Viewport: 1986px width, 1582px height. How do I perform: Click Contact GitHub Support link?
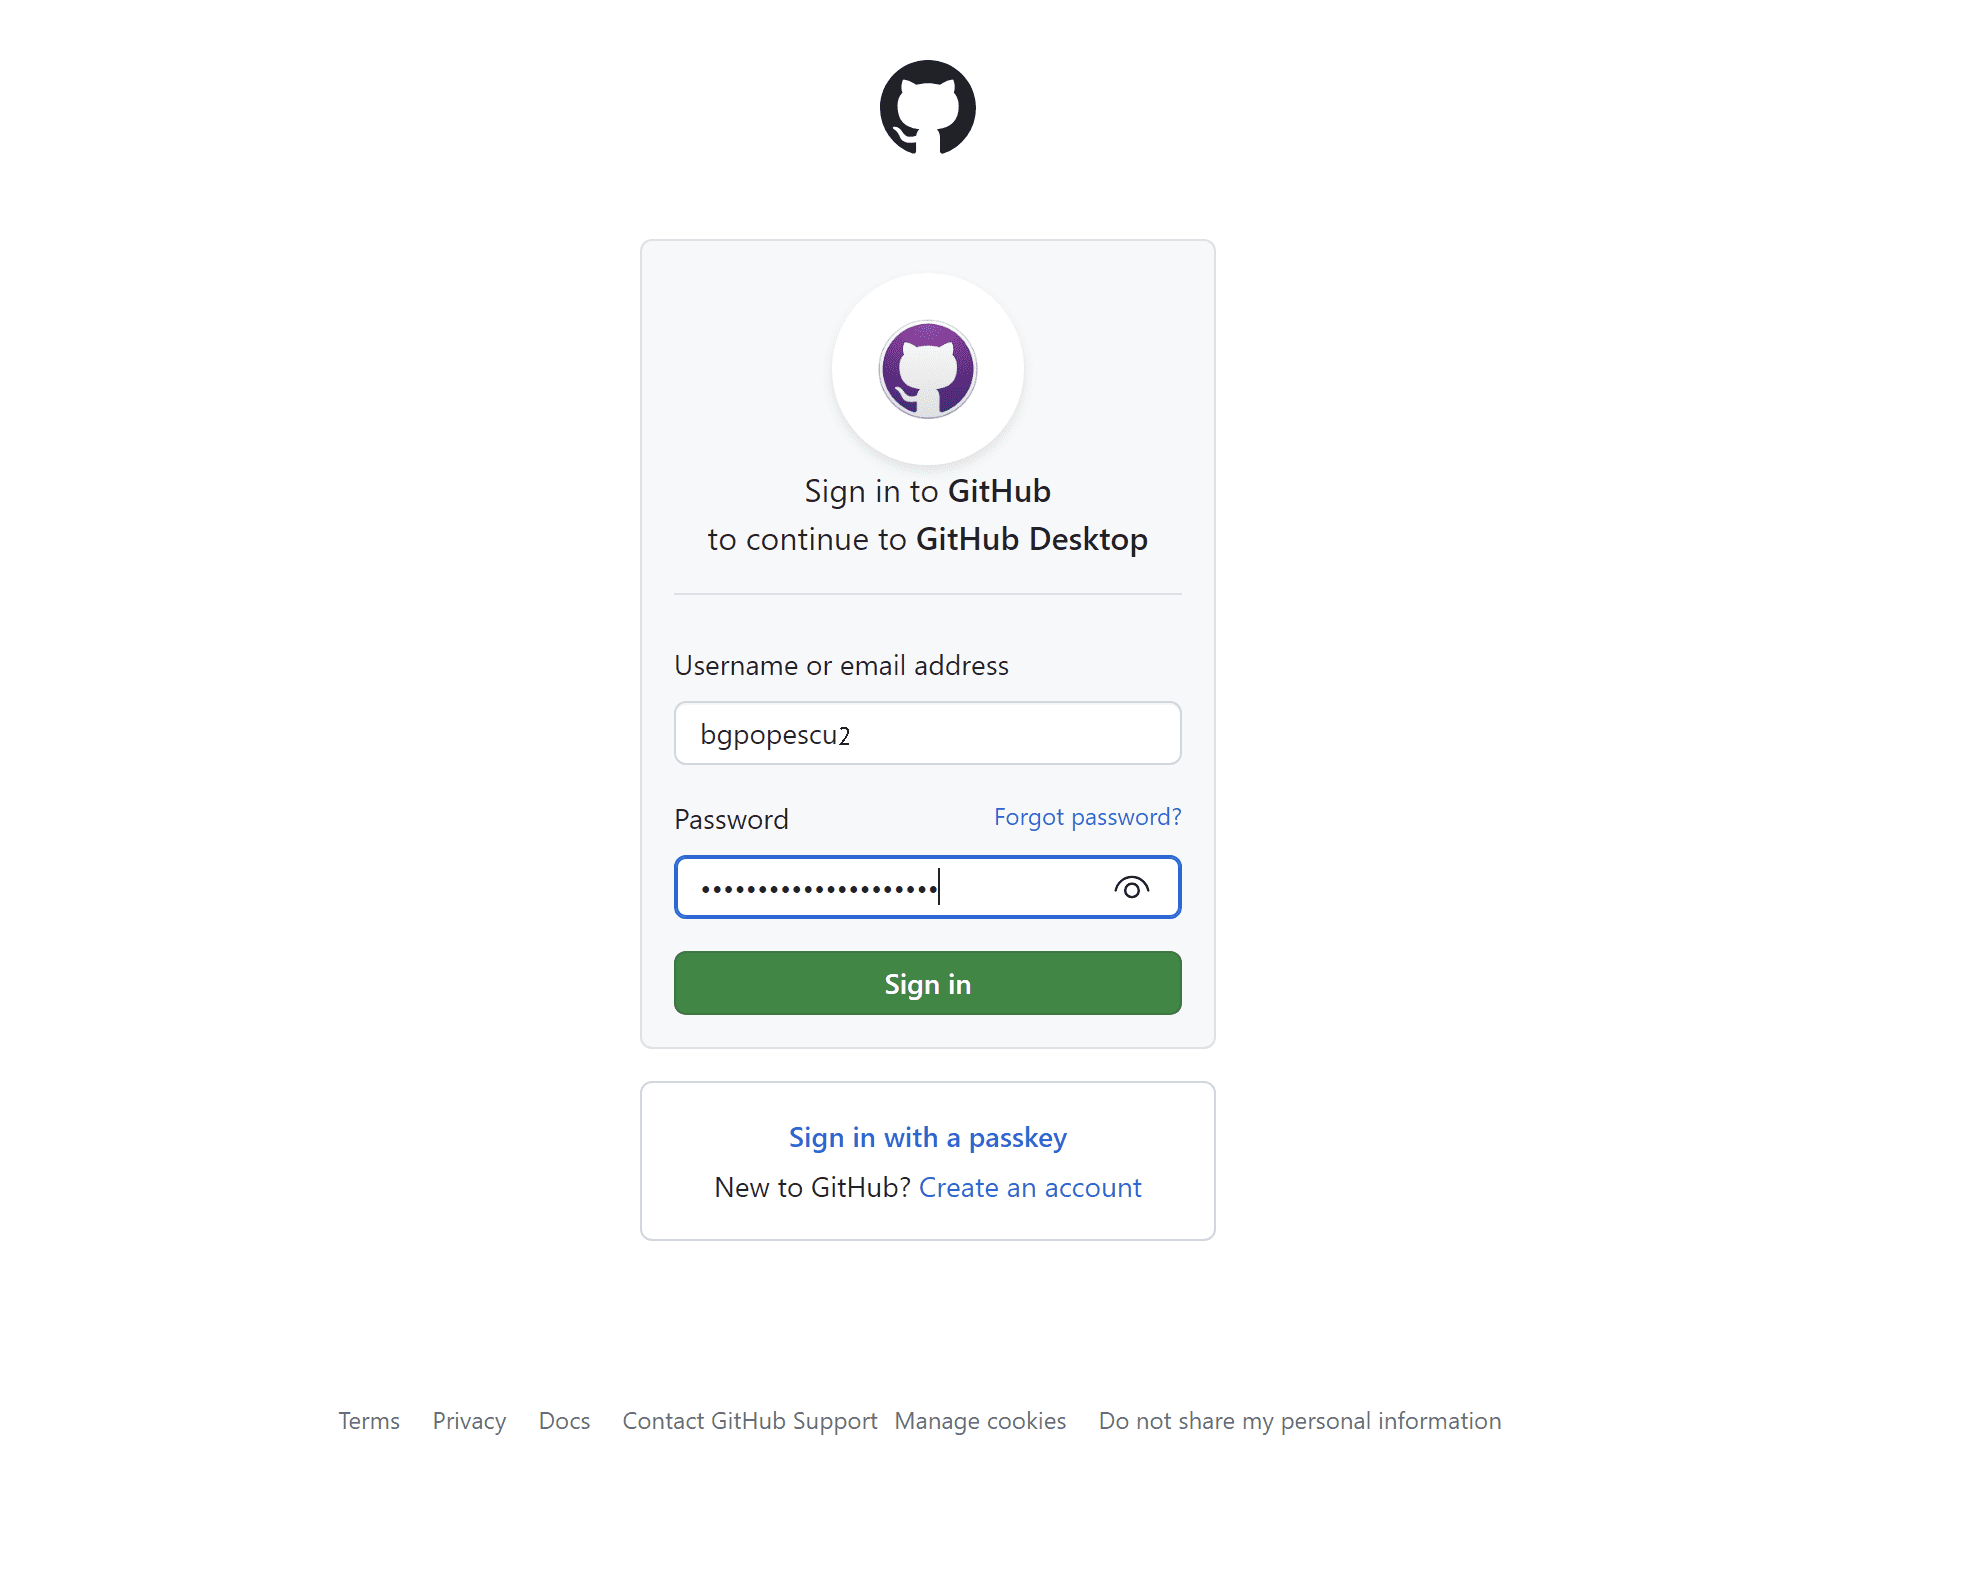click(x=749, y=1421)
